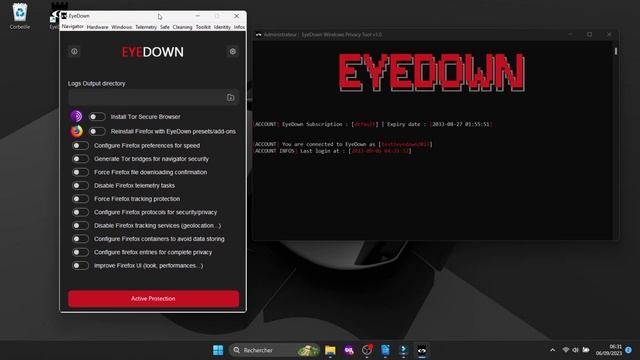640x360 pixels.
Task: Open the clock and date in taskbar
Action: point(609,350)
